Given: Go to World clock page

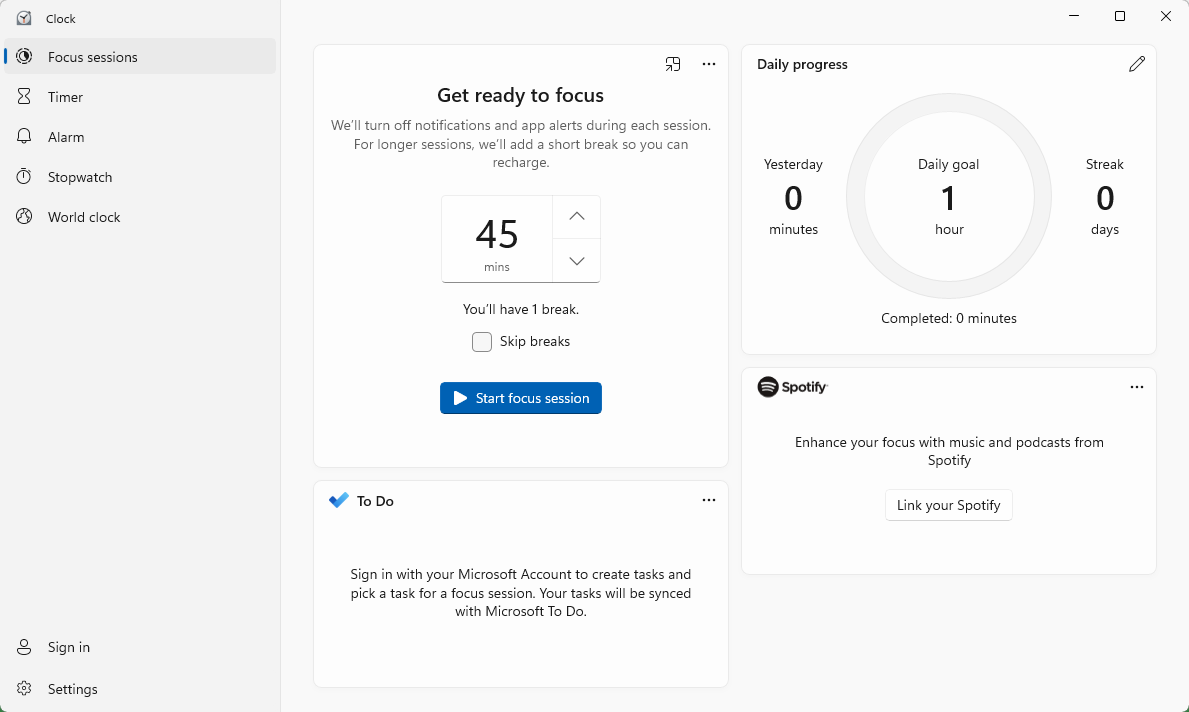Looking at the screenshot, I should tap(84, 217).
